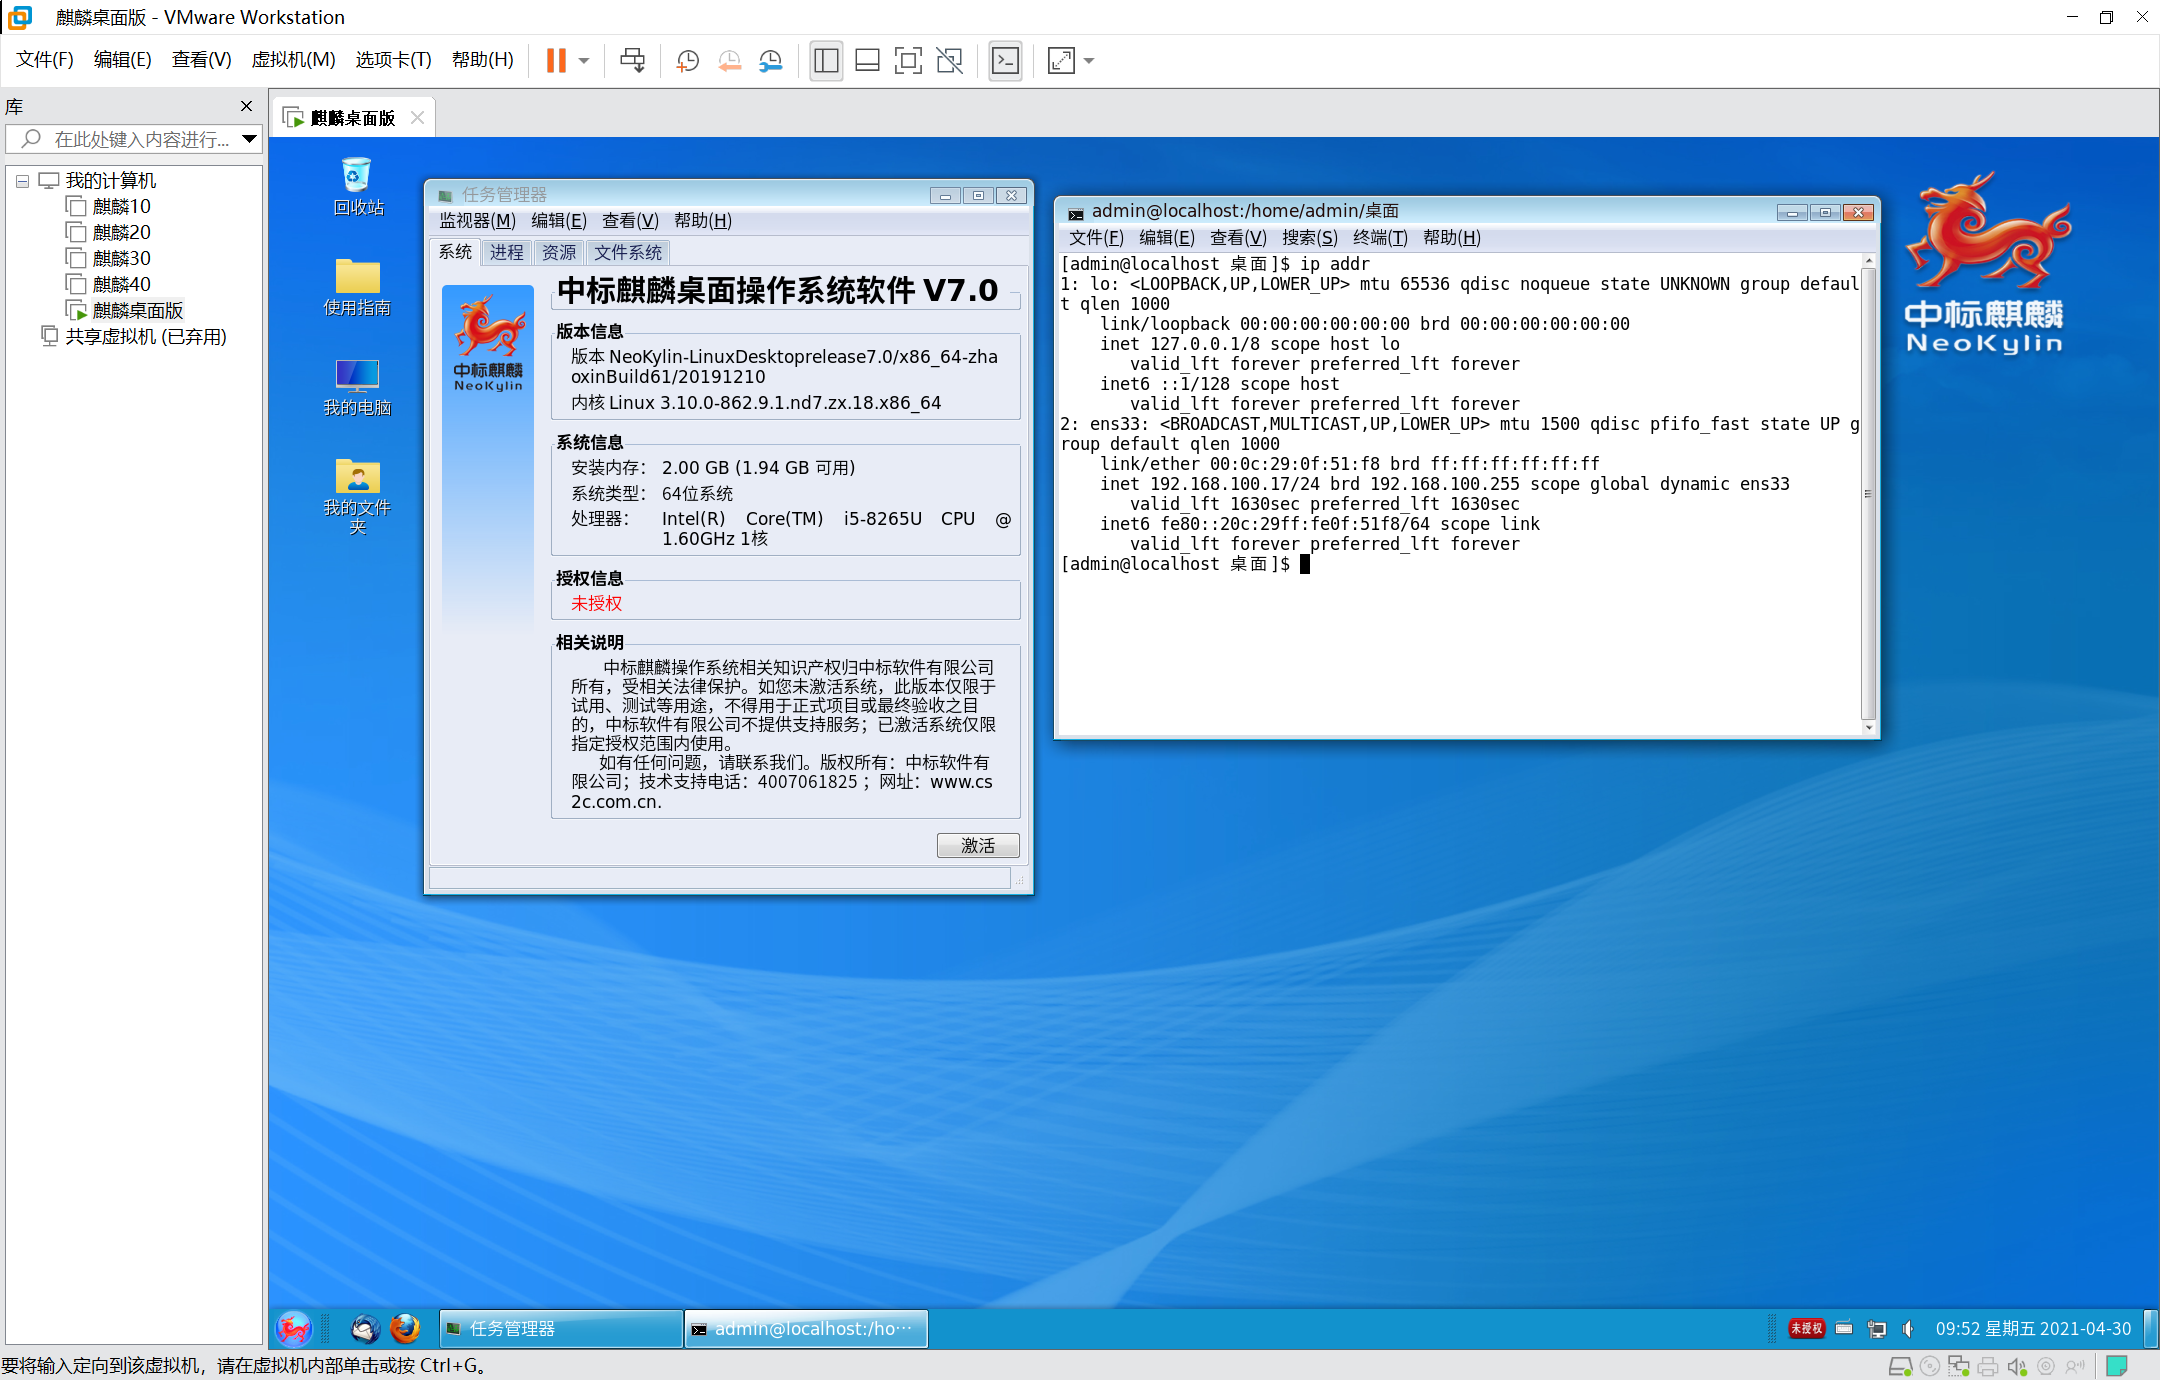The height and width of the screenshot is (1380, 2160).
Task: Click the library search input field
Action: coord(140,139)
